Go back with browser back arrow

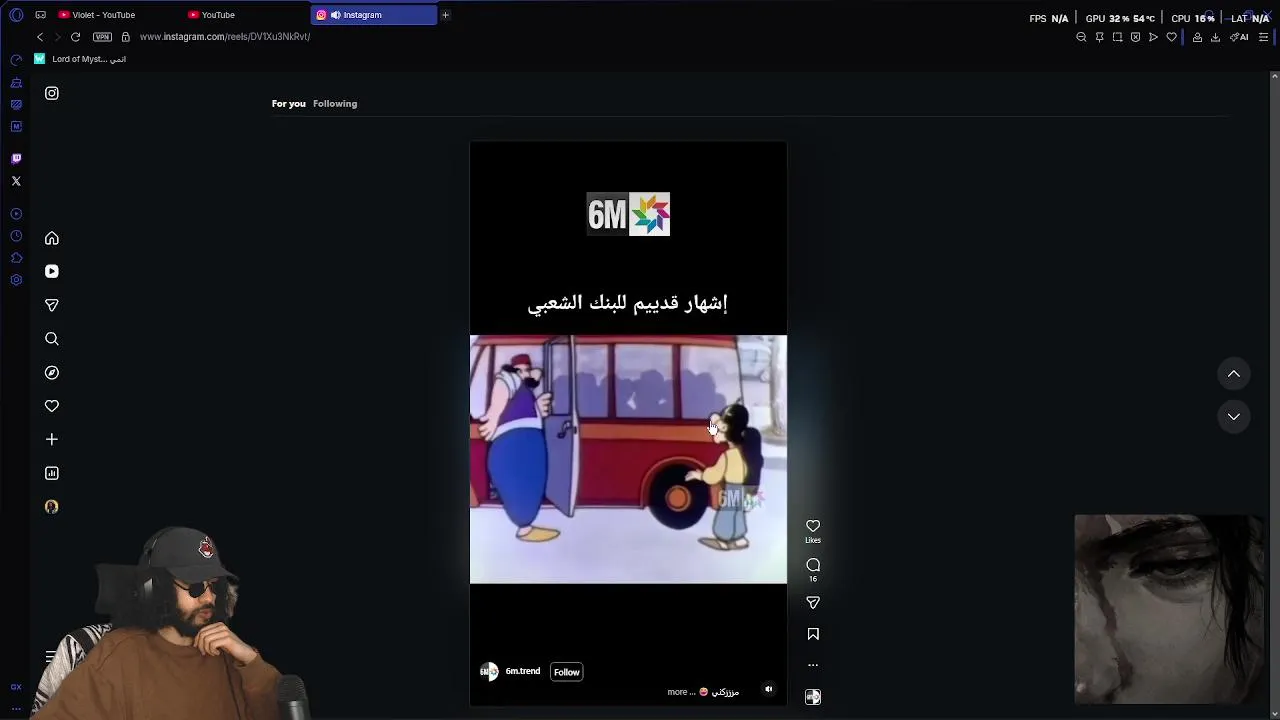pos(40,37)
